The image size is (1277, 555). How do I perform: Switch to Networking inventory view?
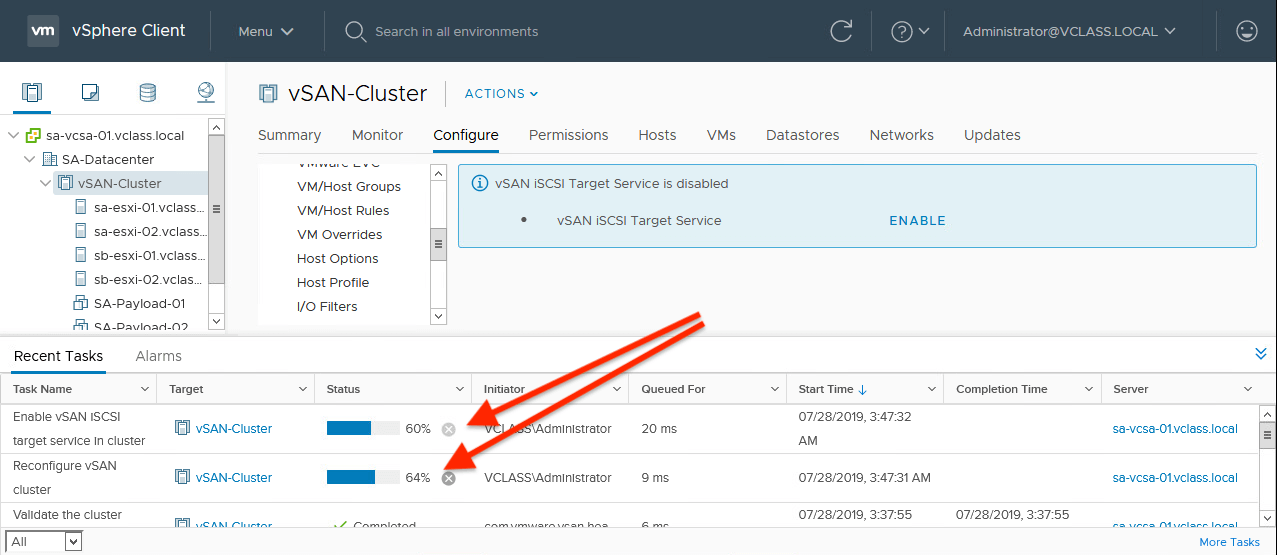(205, 93)
